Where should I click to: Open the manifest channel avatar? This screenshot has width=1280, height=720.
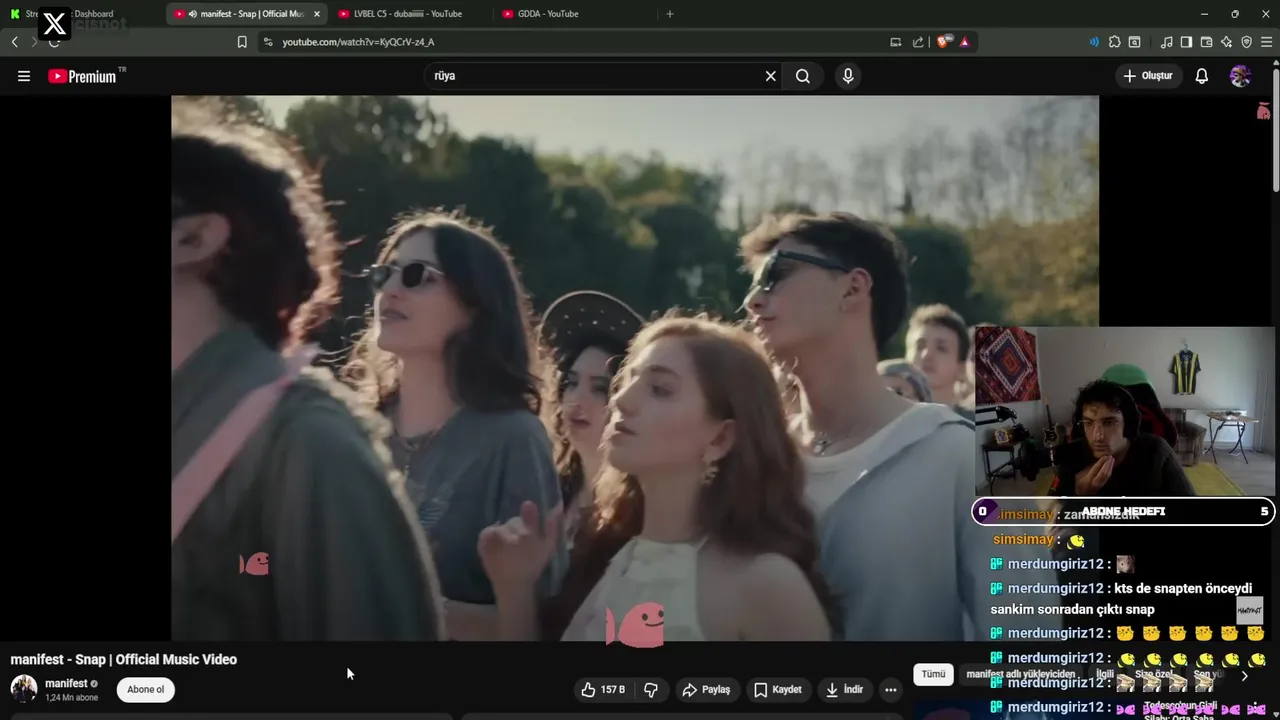click(24, 689)
